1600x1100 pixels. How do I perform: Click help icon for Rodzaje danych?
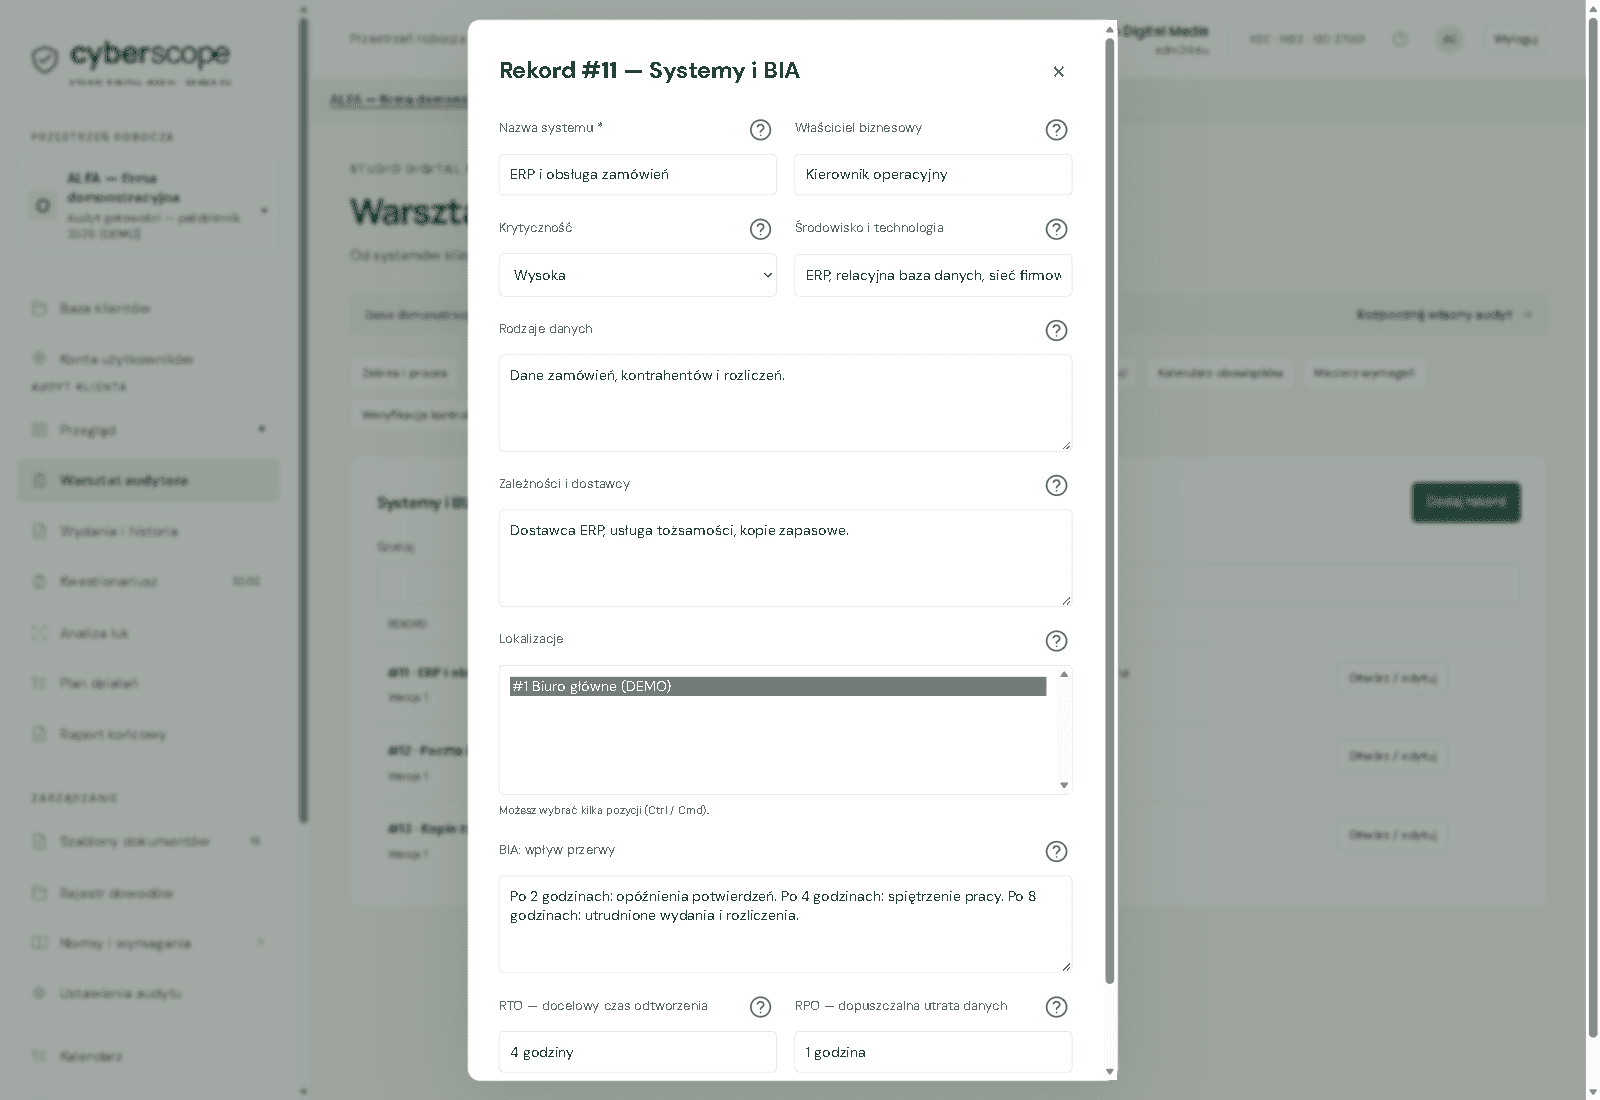[x=1056, y=330]
